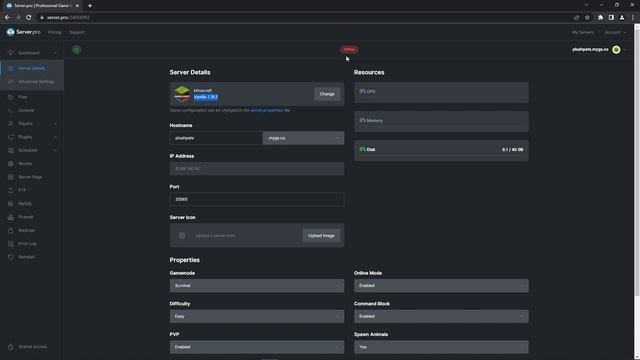The image size is (640, 360).
Task: Click the IP Address field
Action: (257, 169)
